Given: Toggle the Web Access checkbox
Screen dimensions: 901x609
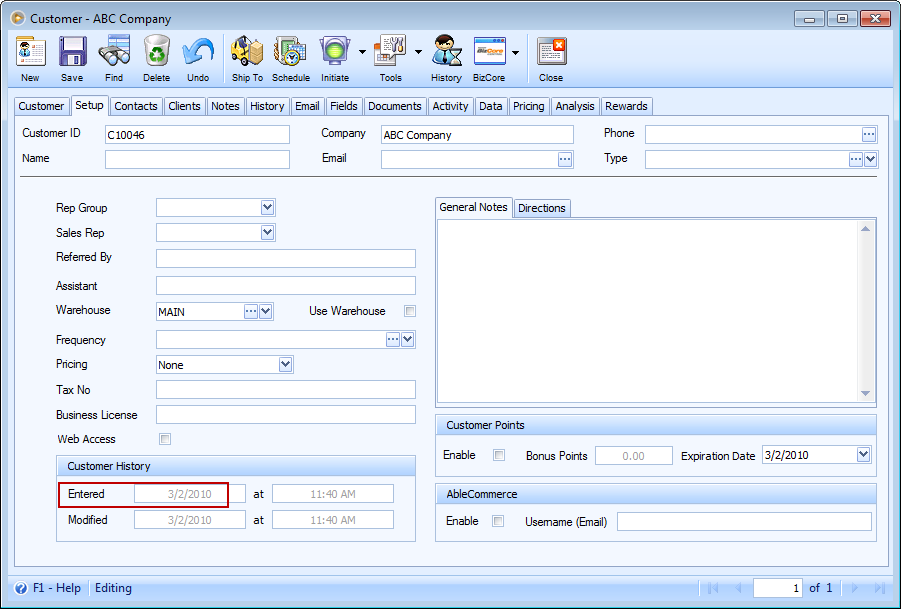Looking at the screenshot, I should [x=165, y=439].
